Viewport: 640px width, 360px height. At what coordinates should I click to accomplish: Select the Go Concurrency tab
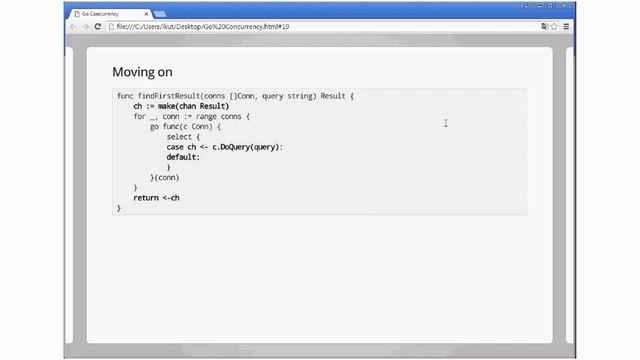coord(110,14)
